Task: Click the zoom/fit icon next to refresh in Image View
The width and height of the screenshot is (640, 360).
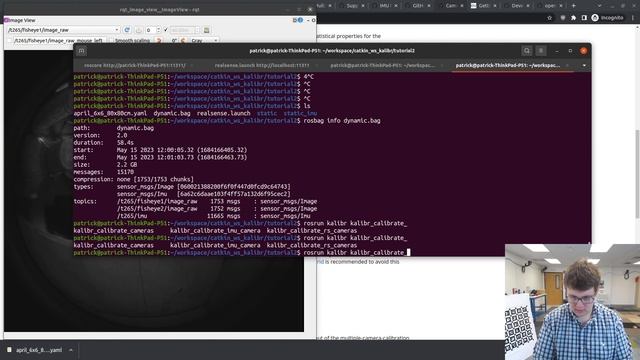Action: click(x=138, y=30)
